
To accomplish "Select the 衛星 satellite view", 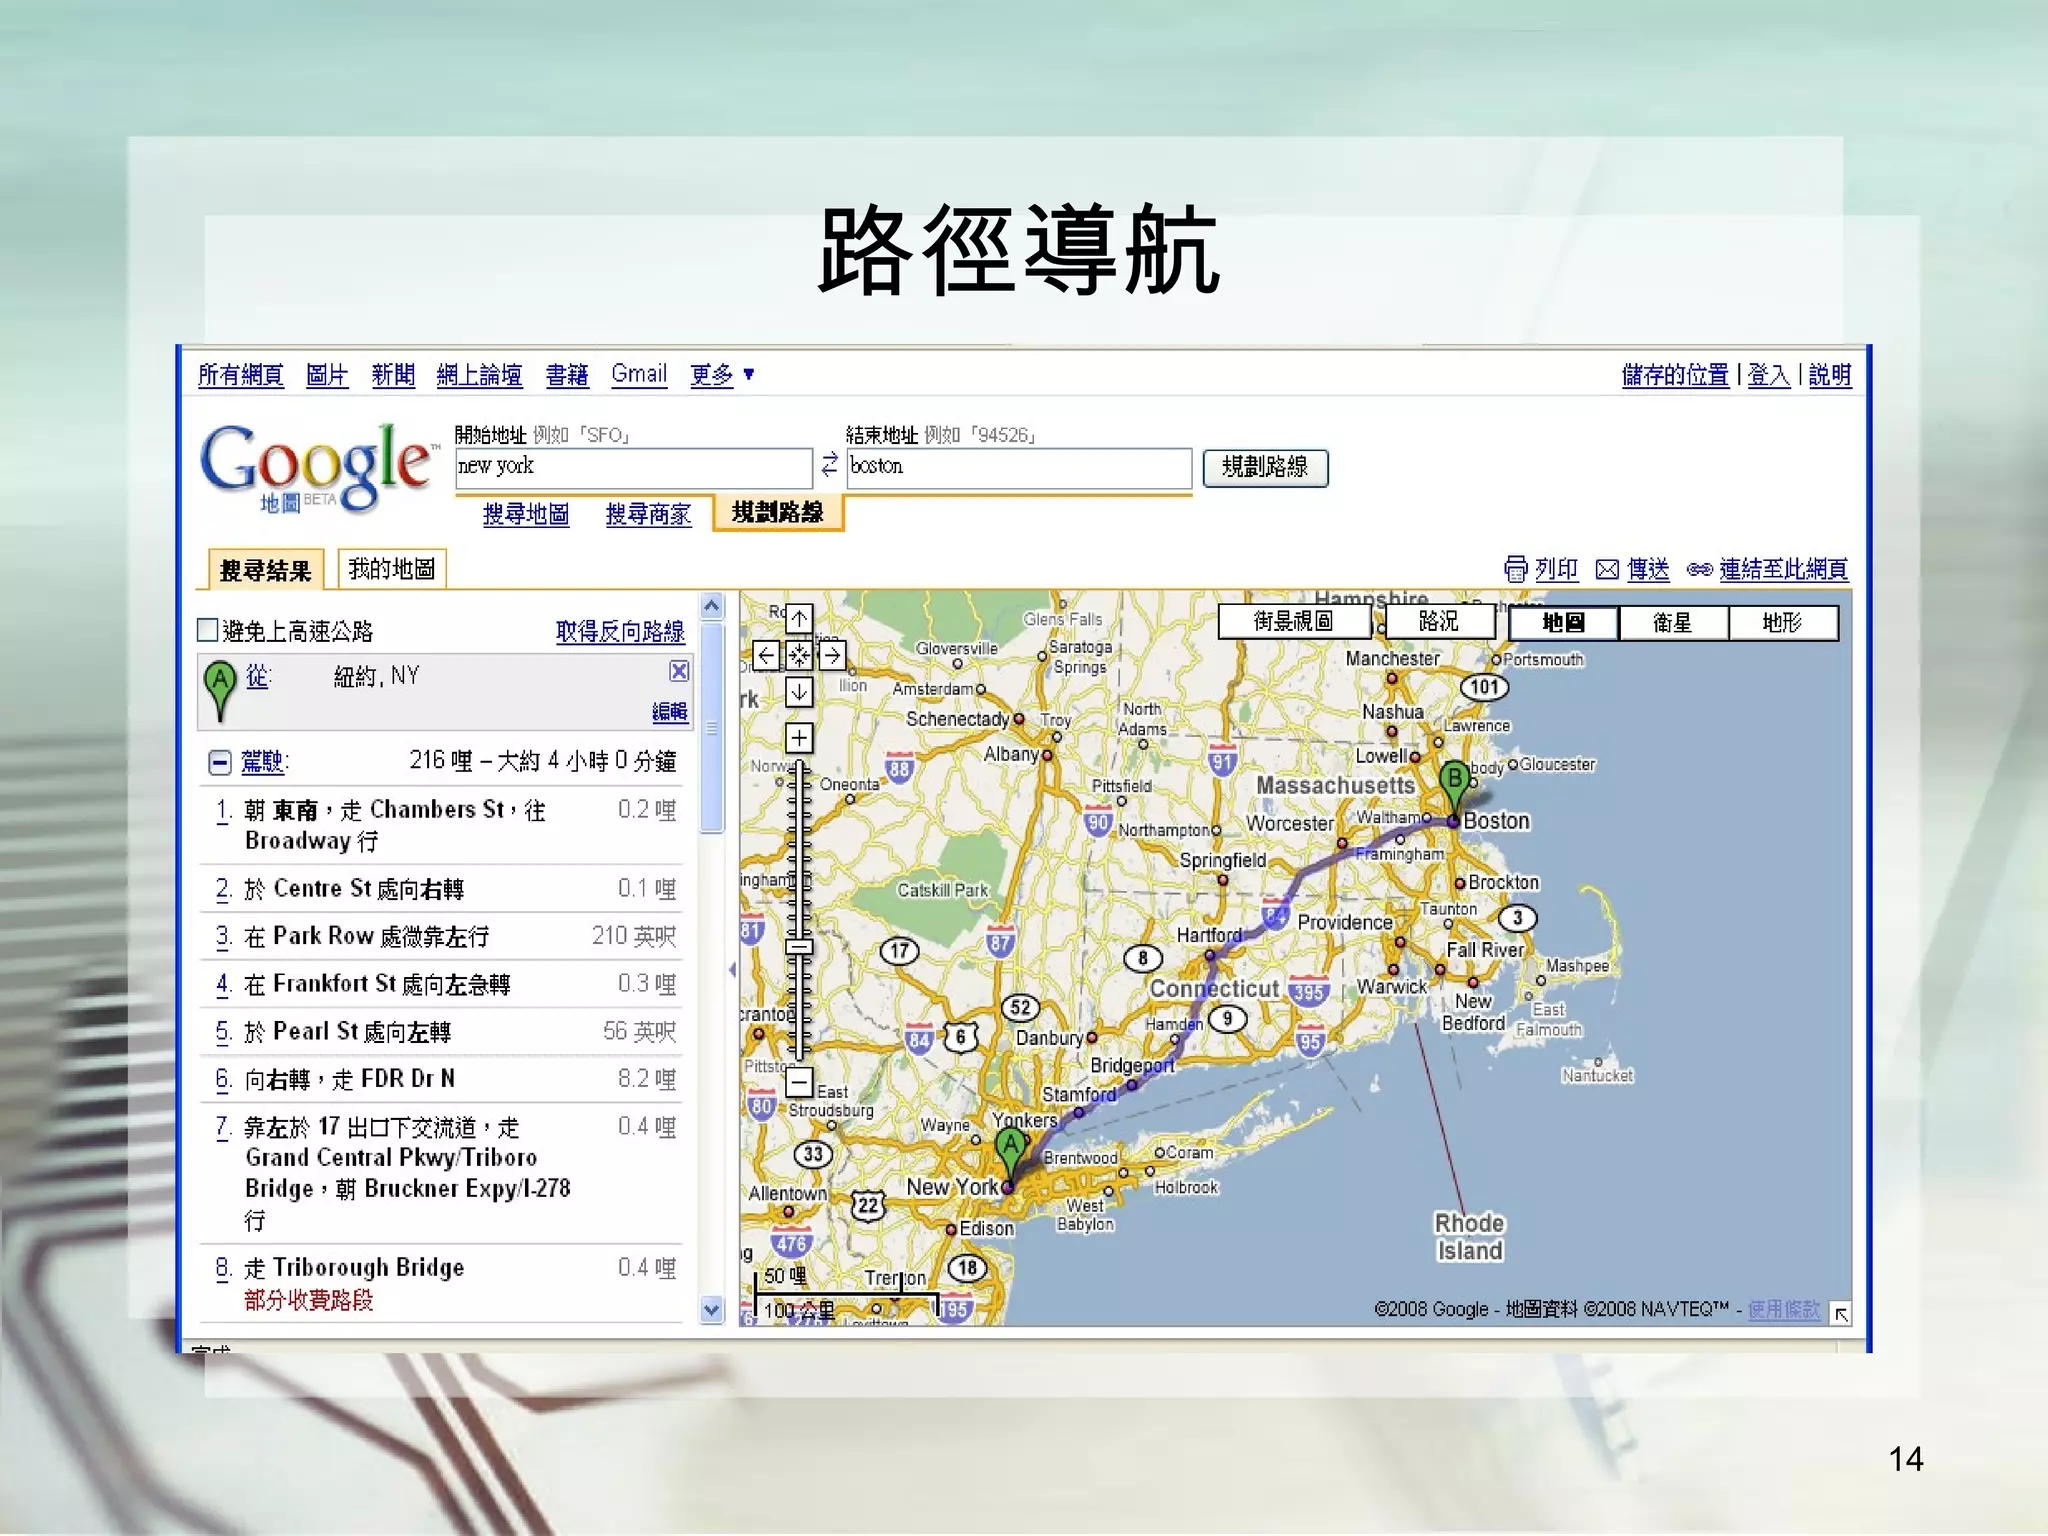I will click(x=1673, y=623).
